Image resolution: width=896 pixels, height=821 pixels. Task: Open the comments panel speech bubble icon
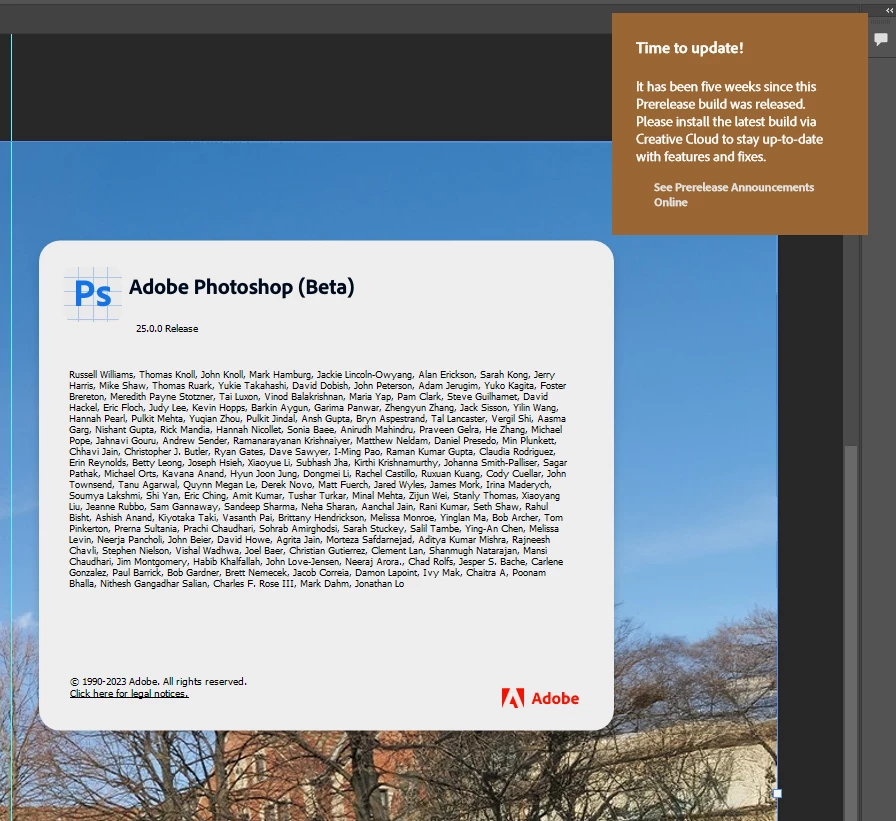881,39
